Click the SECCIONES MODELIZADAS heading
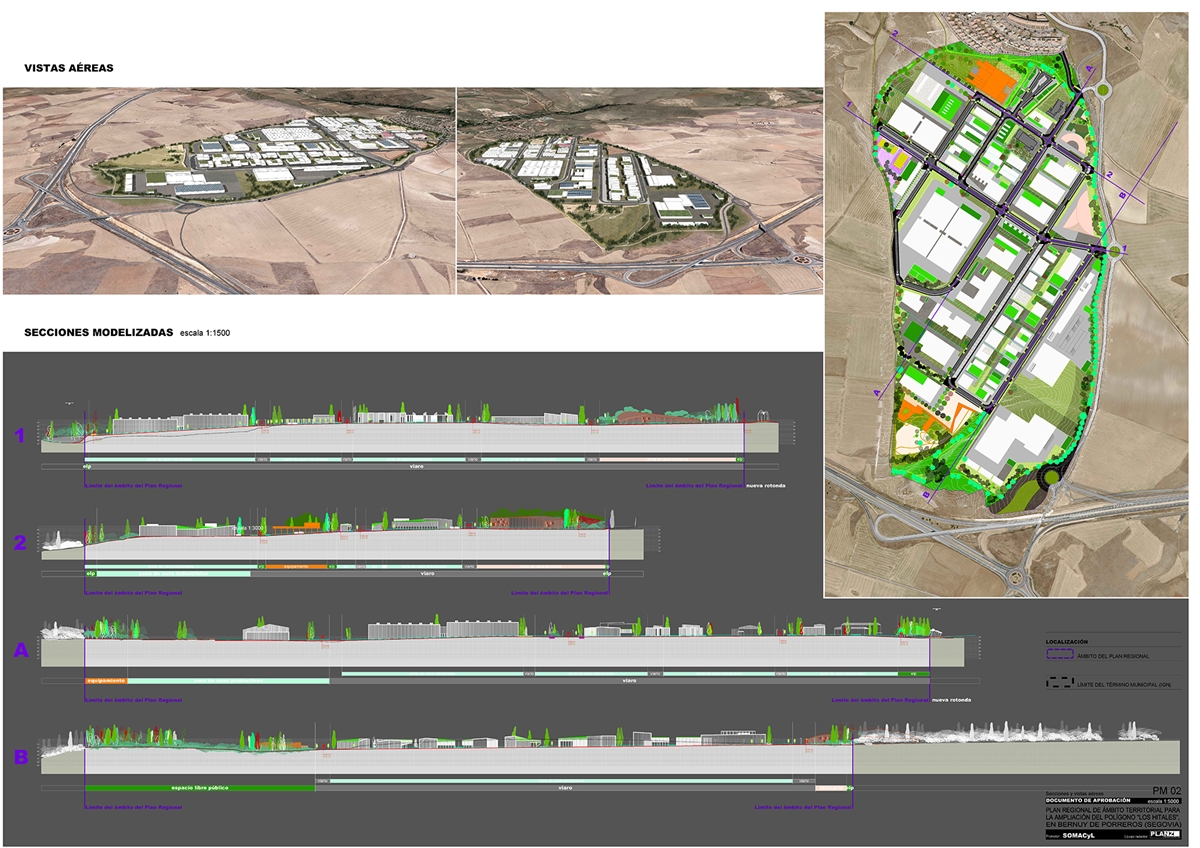 pos(98,331)
